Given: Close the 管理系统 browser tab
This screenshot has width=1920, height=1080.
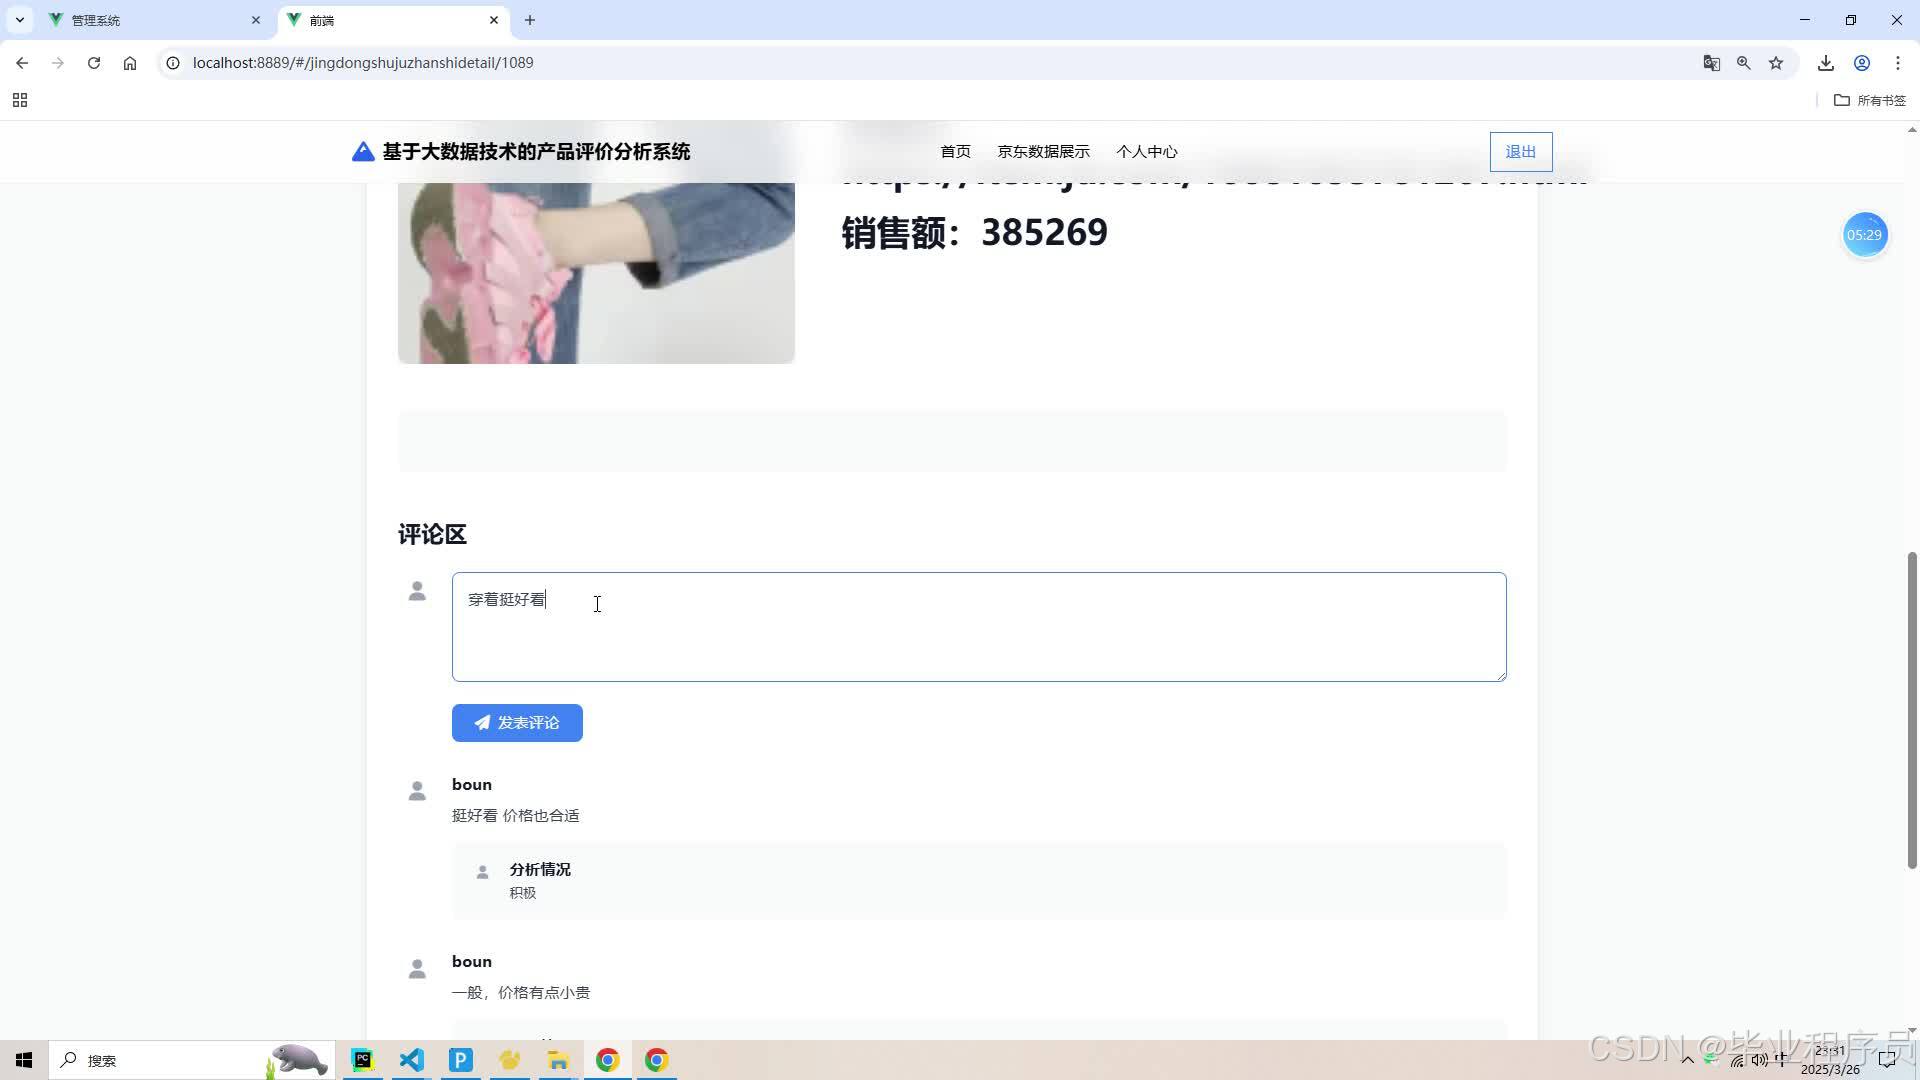Looking at the screenshot, I should [256, 20].
